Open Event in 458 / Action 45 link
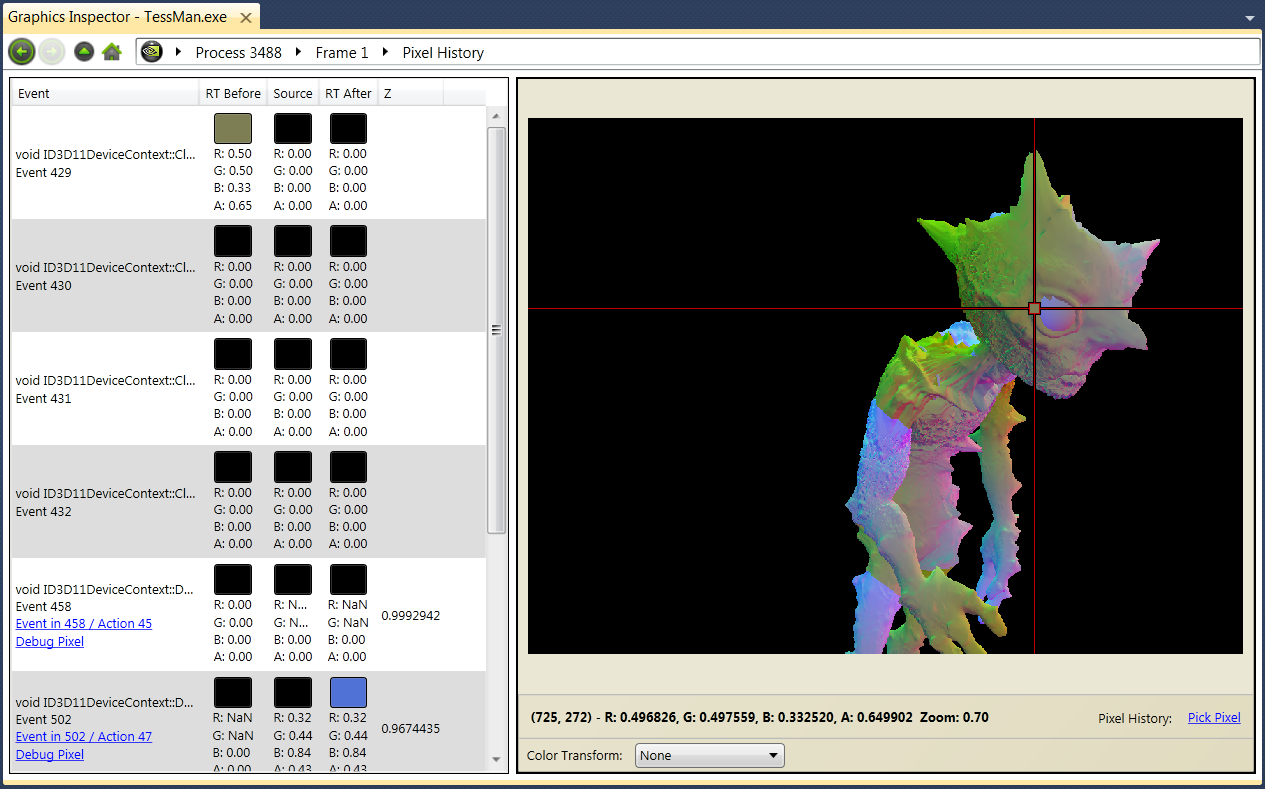Viewport: 1265px width, 789px height. point(84,623)
